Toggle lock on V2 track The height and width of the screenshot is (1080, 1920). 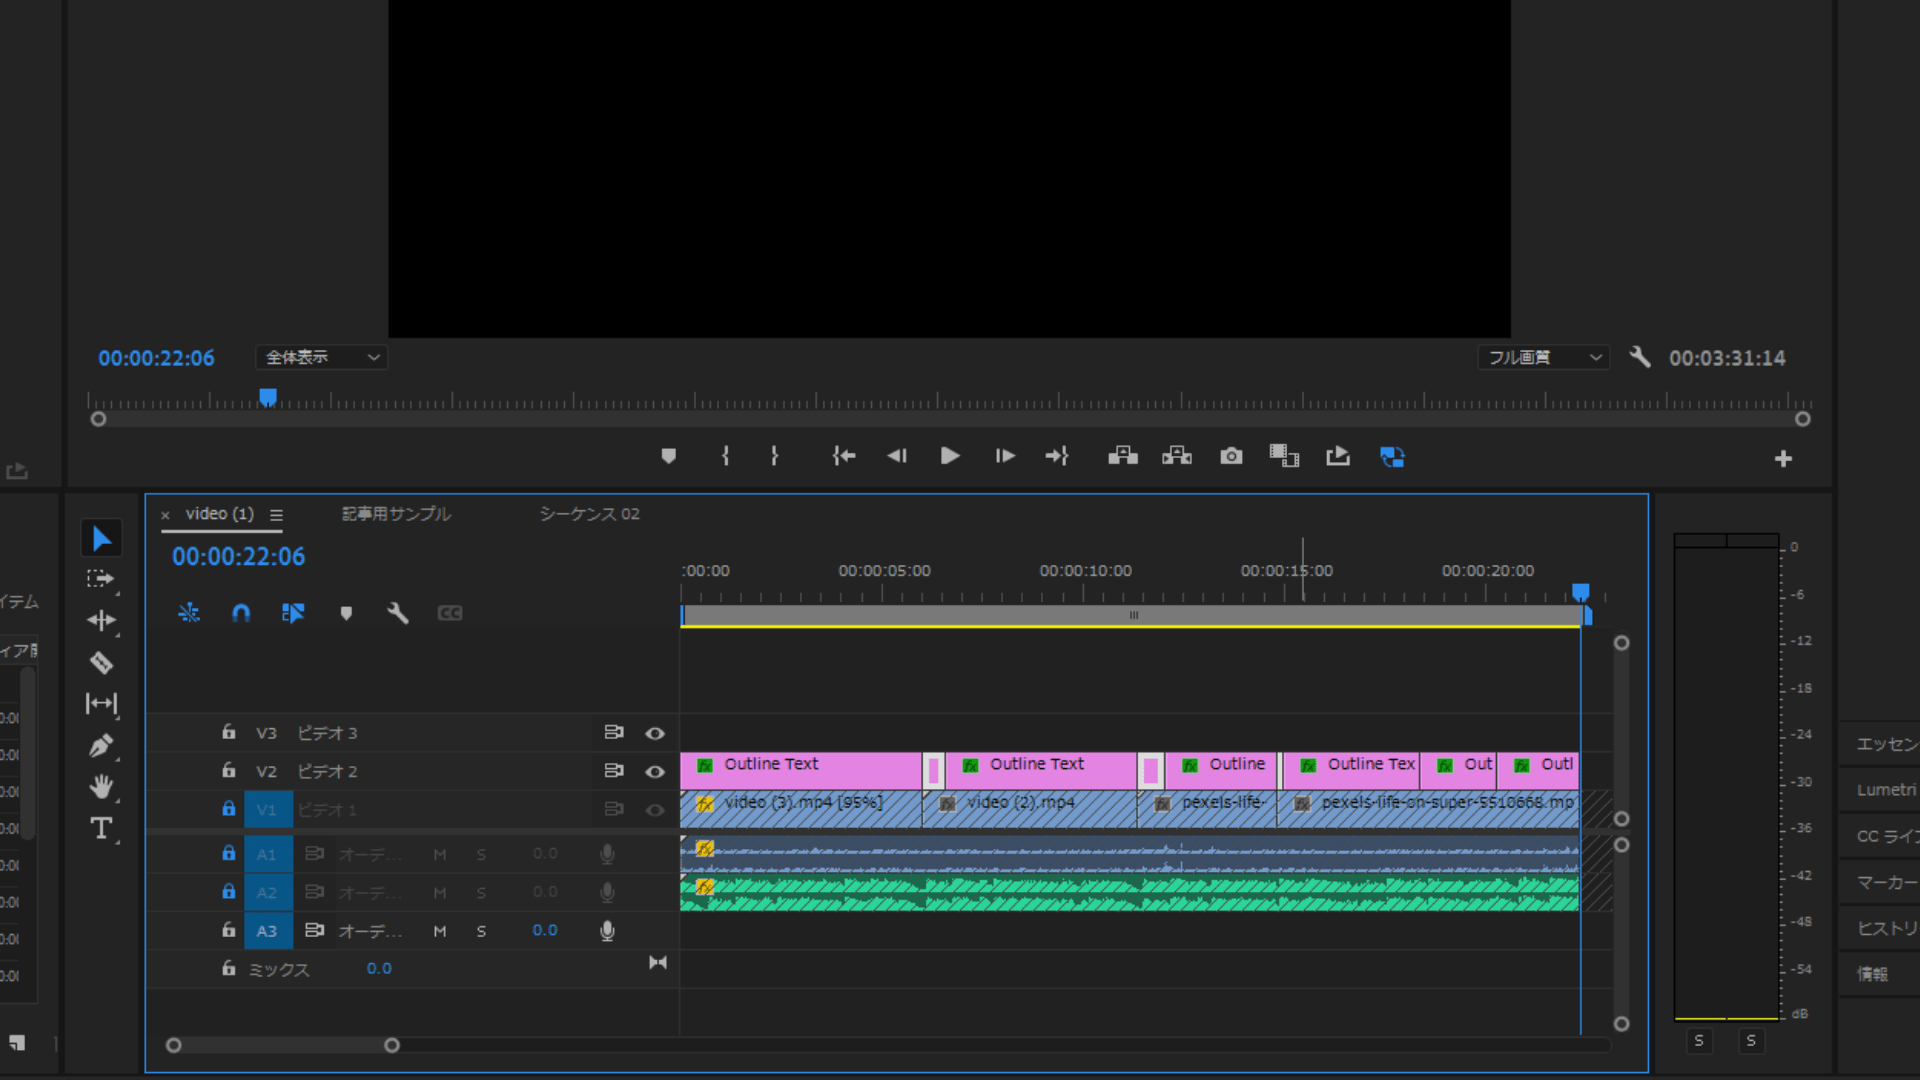coord(229,771)
